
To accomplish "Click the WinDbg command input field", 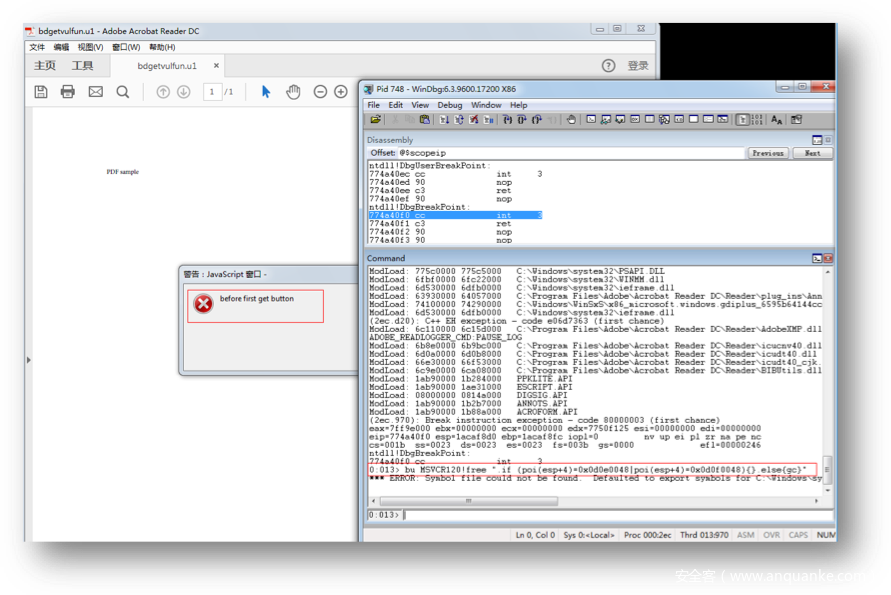I will [x=618, y=515].
